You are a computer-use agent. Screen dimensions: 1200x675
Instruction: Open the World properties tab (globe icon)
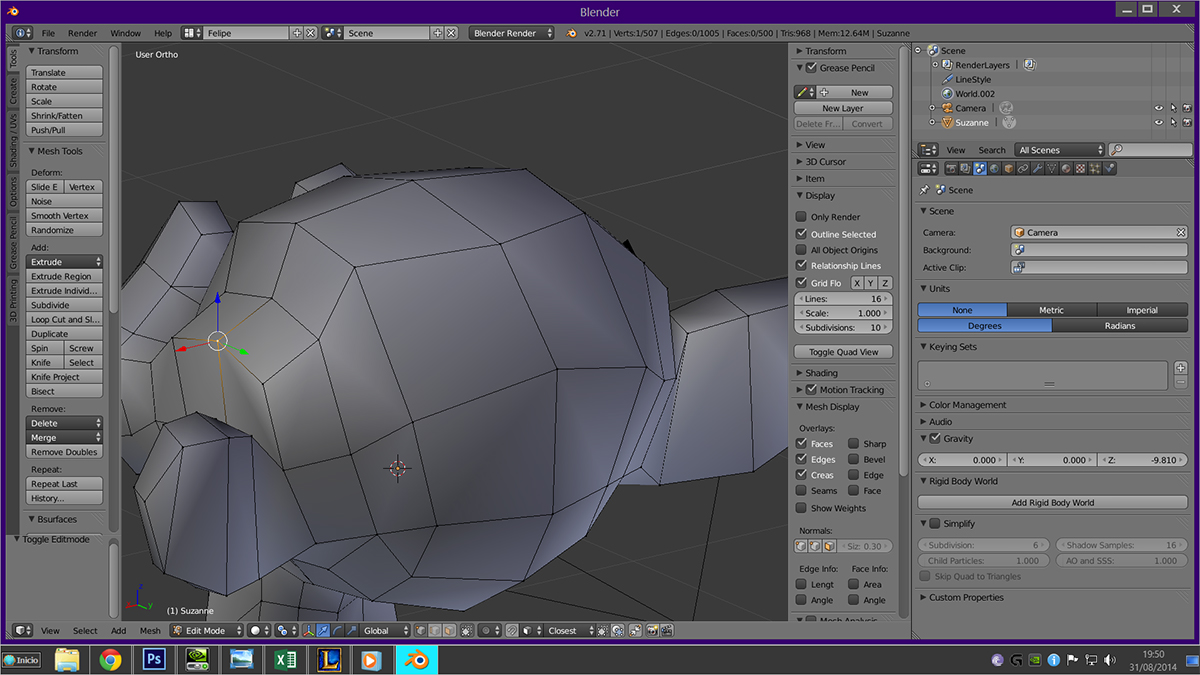pos(994,169)
